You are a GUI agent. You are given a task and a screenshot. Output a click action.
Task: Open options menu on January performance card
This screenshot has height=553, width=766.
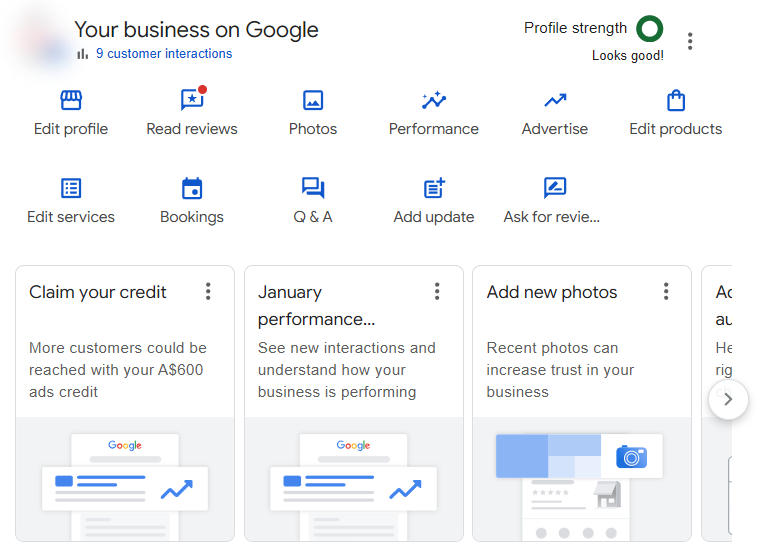point(437,291)
